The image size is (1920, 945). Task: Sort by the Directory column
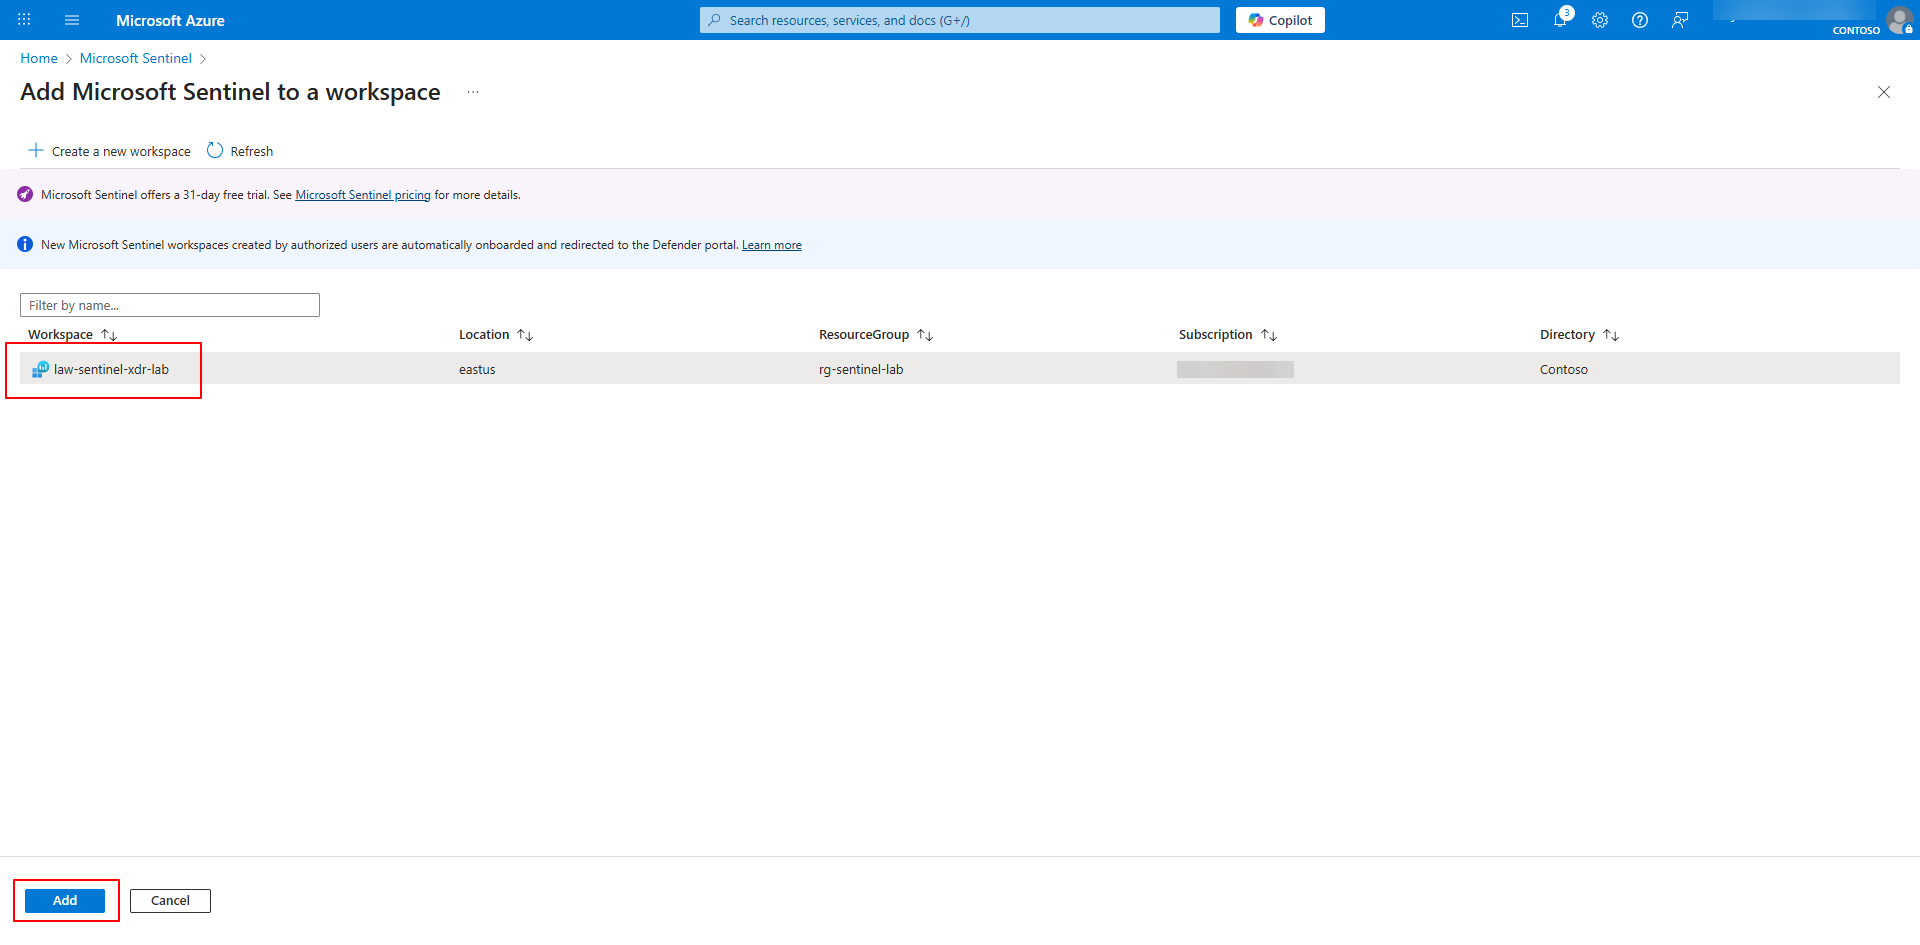pos(1579,335)
